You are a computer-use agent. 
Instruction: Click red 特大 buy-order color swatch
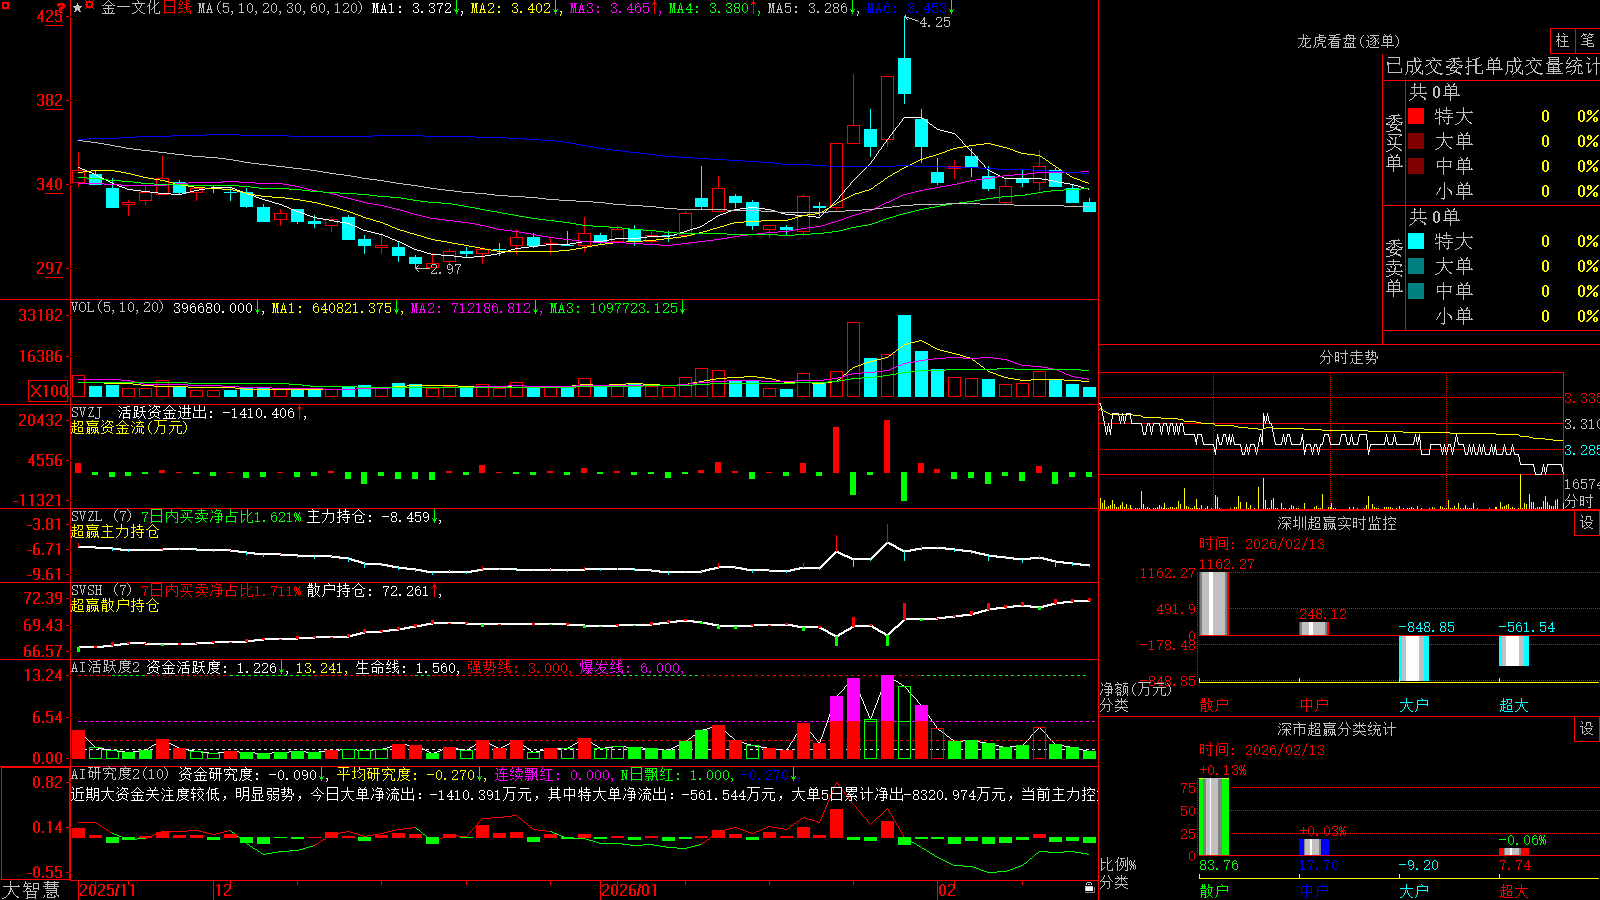[1416, 116]
